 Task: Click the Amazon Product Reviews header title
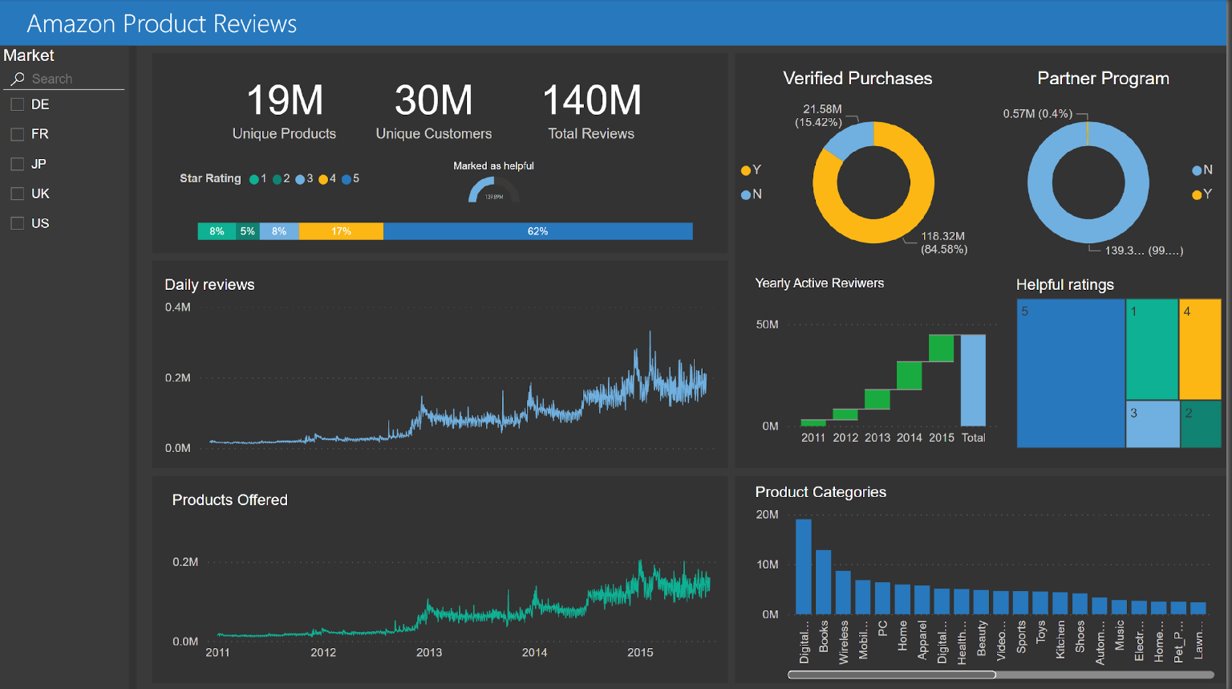pyautogui.click(x=162, y=23)
